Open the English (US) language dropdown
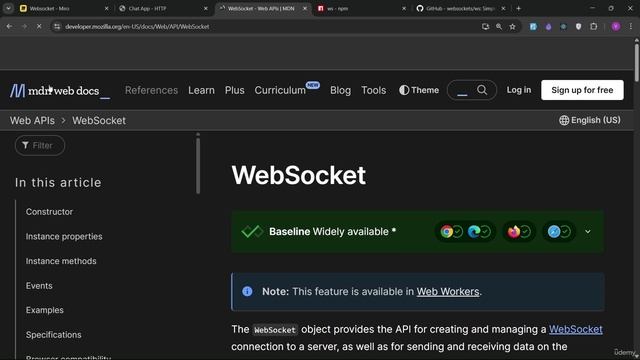 590,120
